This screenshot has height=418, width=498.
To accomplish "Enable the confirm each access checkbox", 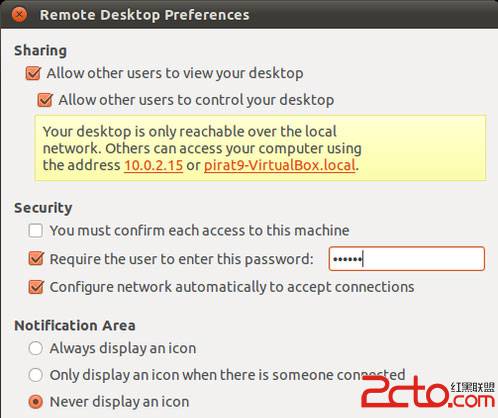I will [x=35, y=230].
